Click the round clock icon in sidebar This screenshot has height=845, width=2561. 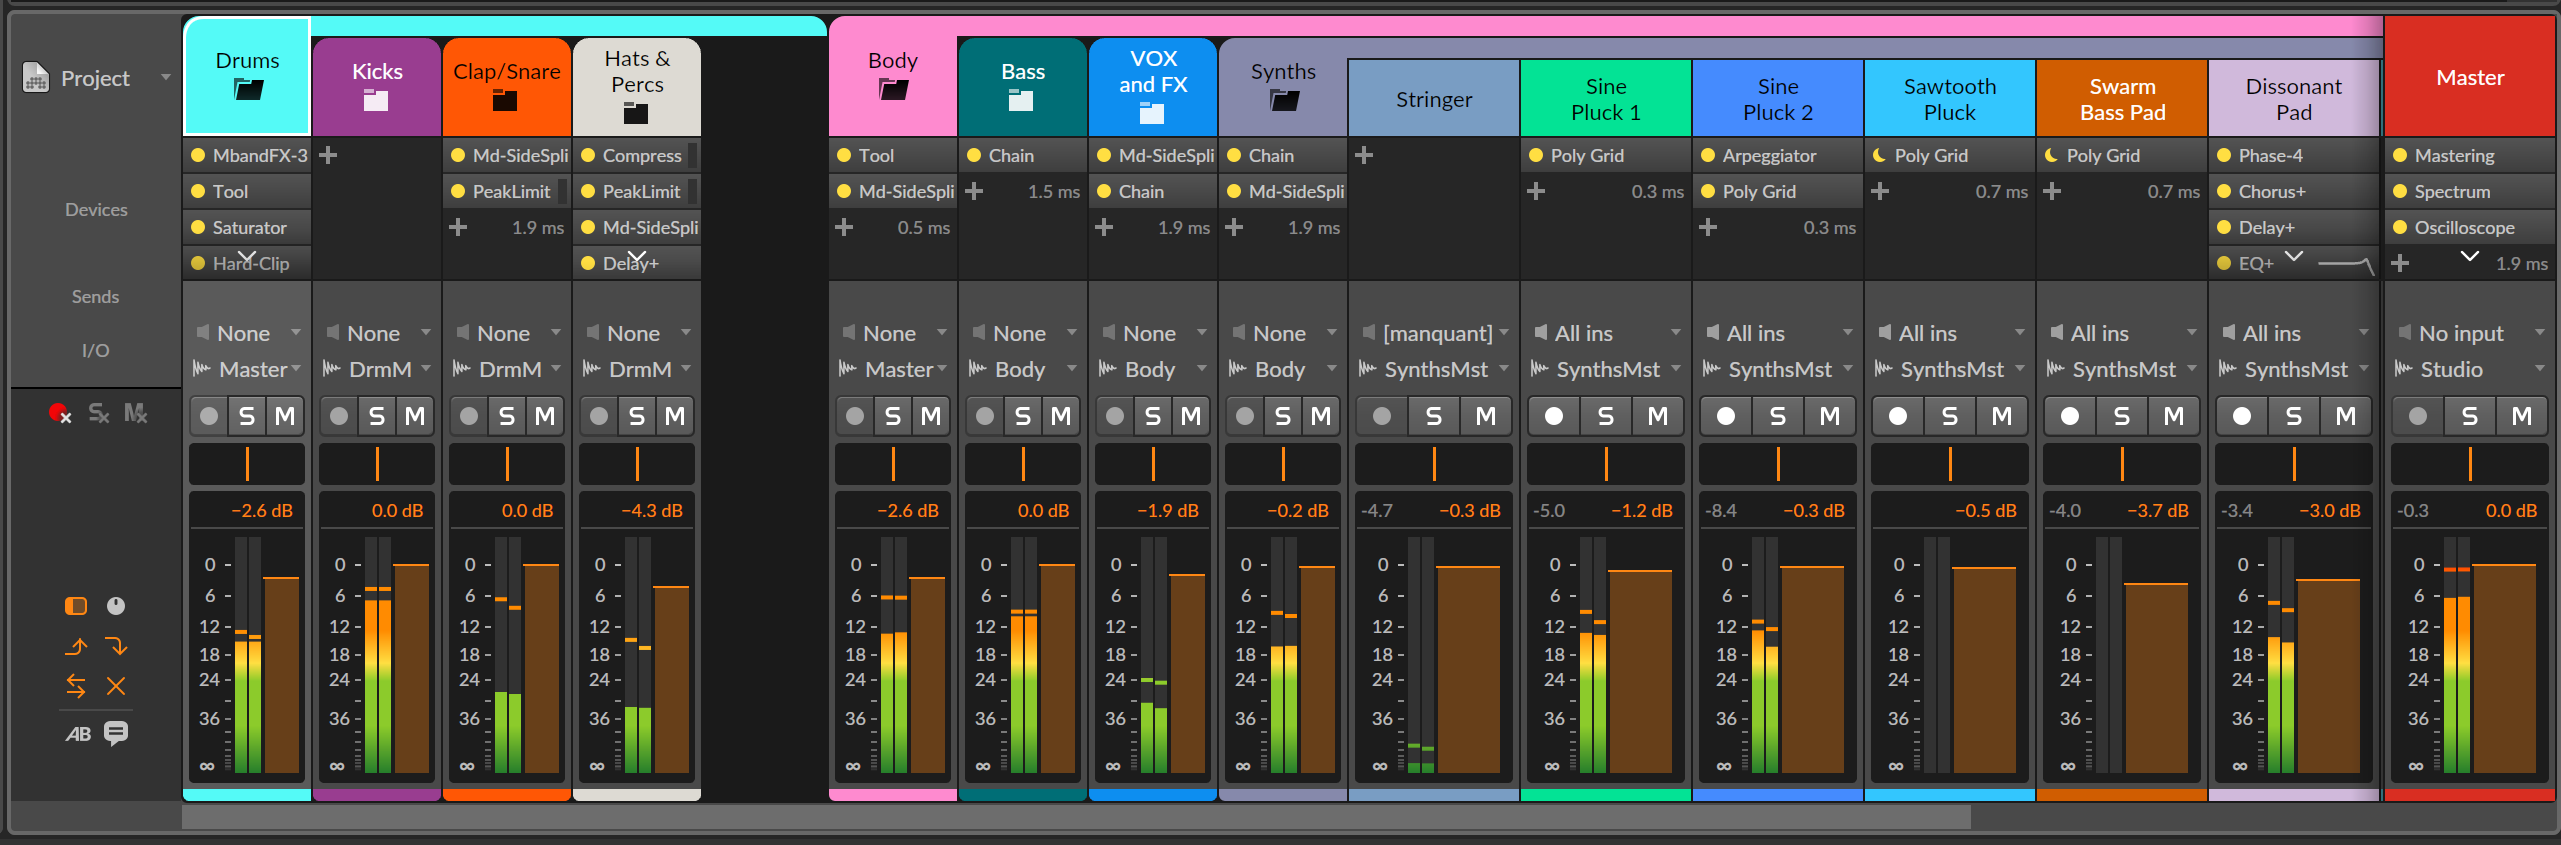coord(116,606)
